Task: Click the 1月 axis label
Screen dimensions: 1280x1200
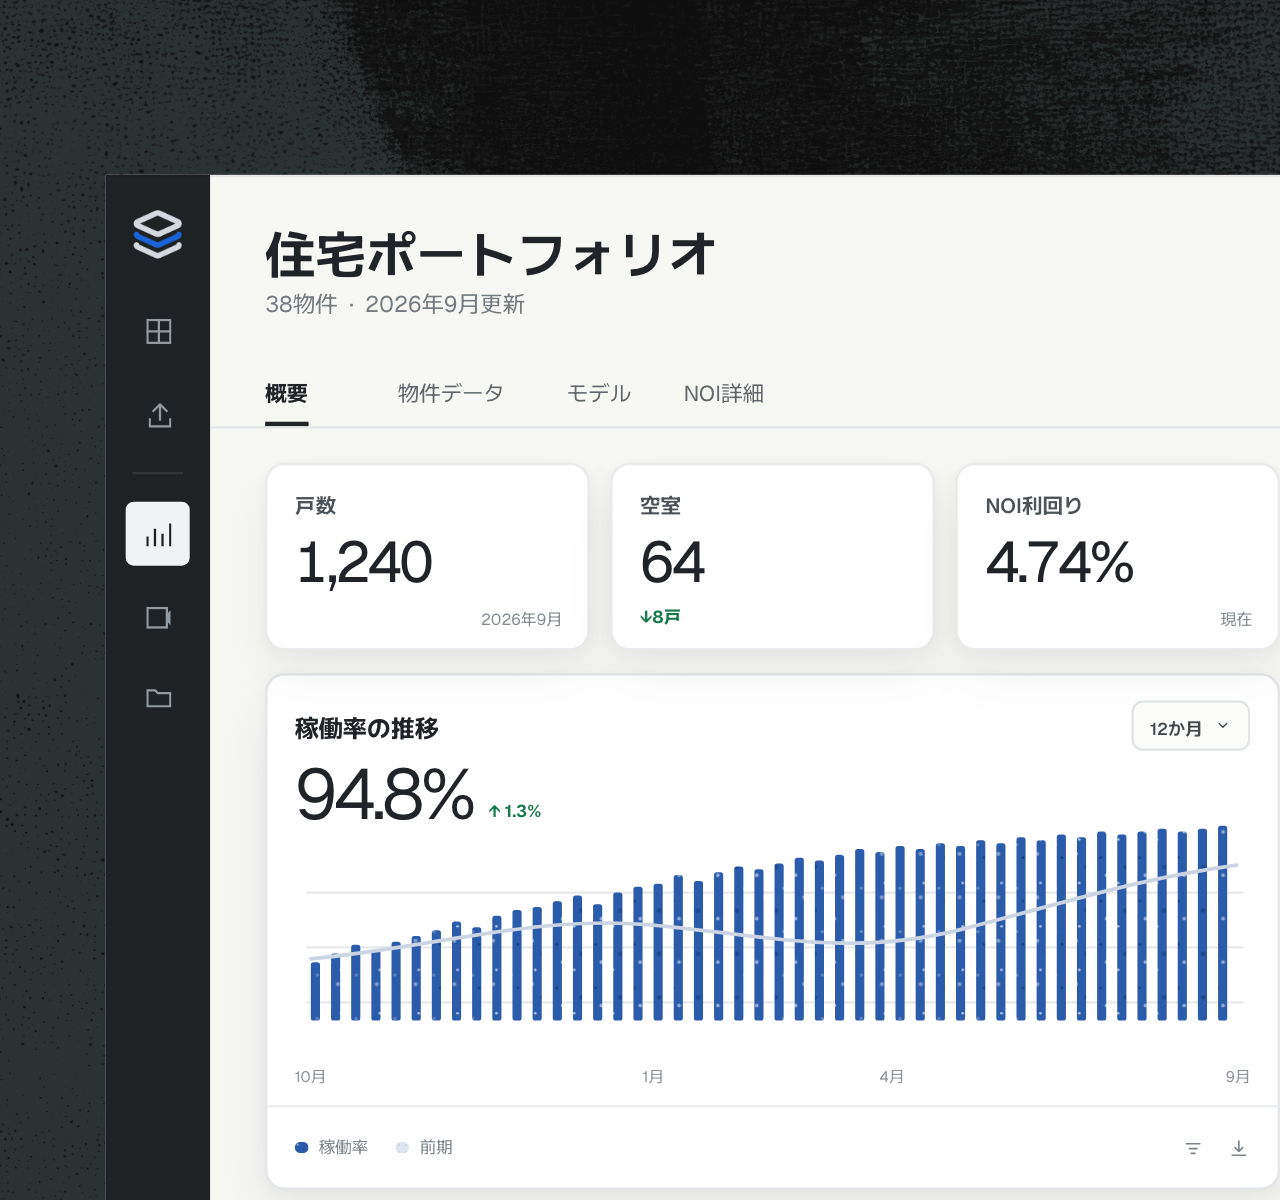Action: [653, 1077]
